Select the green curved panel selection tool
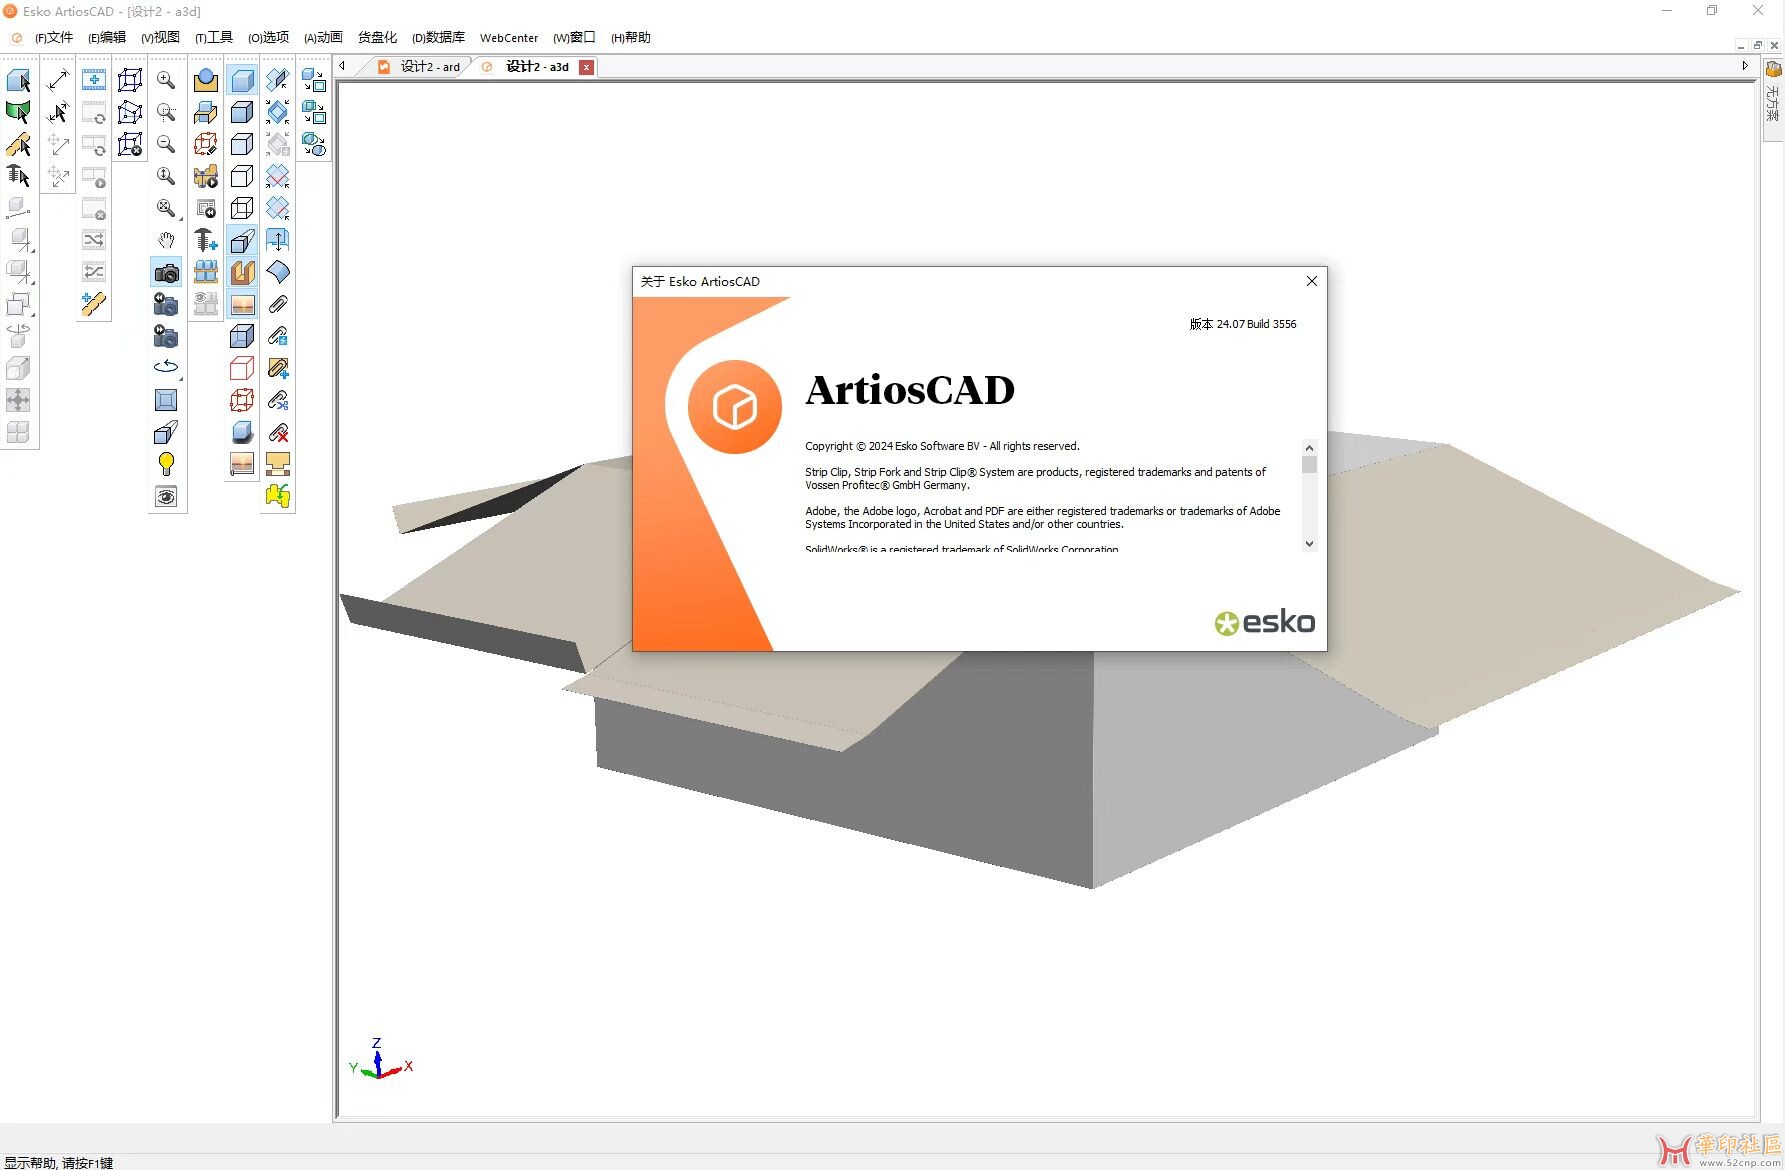1785x1170 pixels. tap(18, 112)
